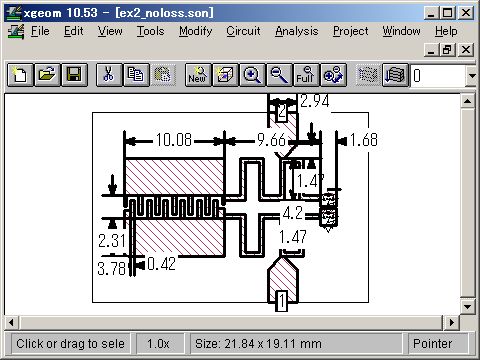Cut selection using the scissors icon
The width and height of the screenshot is (480, 360).
109,75
